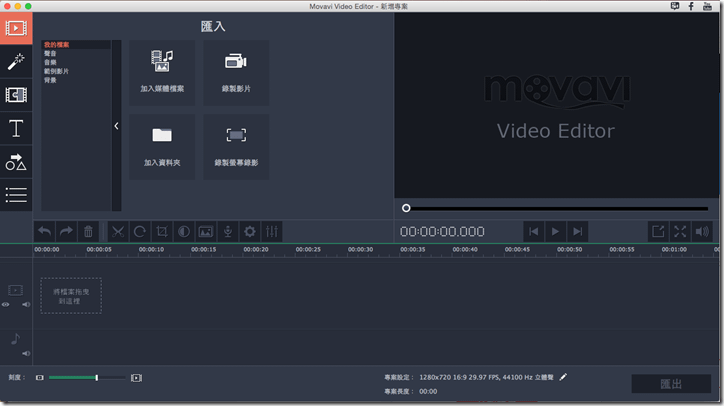Click the 00:00:10 timeline ruler mark
The height and width of the screenshot is (406, 724).
[x=151, y=249]
